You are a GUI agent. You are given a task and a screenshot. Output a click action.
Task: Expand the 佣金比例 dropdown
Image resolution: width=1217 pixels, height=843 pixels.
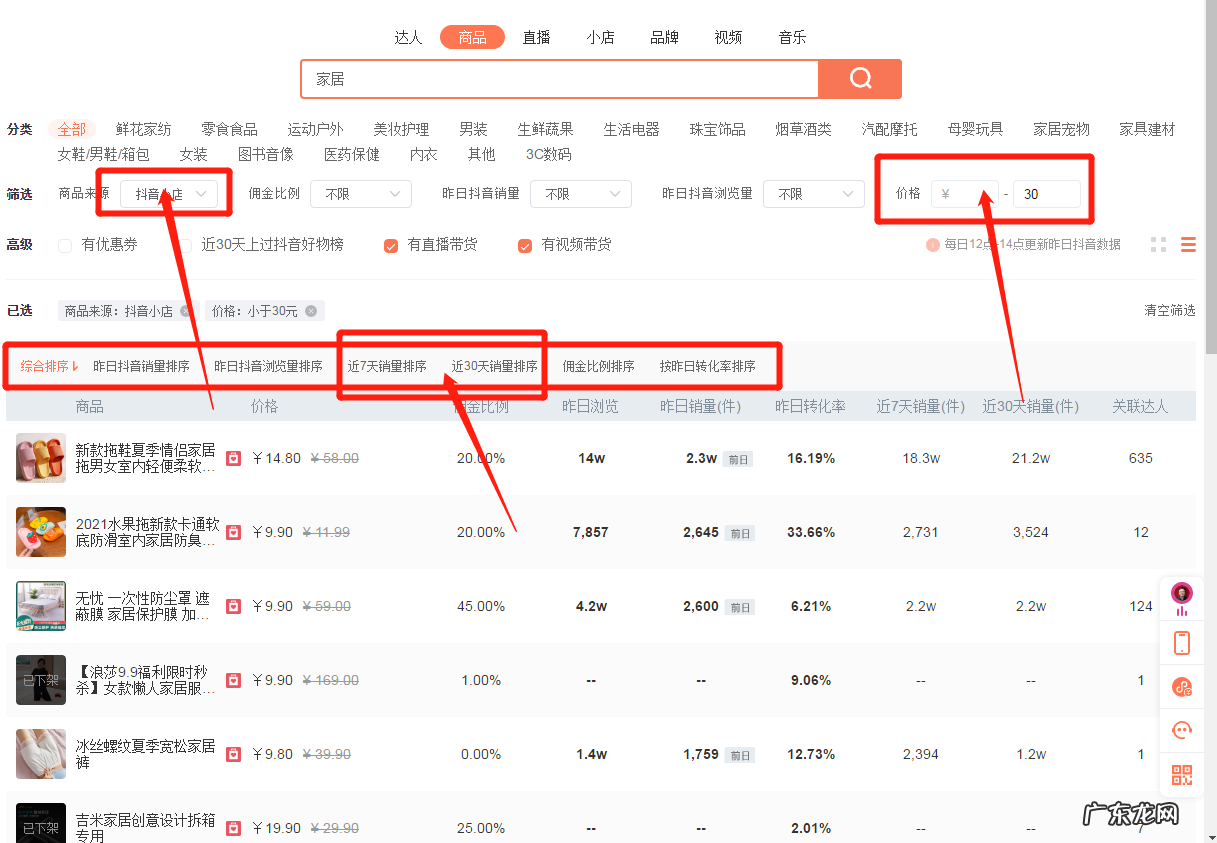(360, 193)
